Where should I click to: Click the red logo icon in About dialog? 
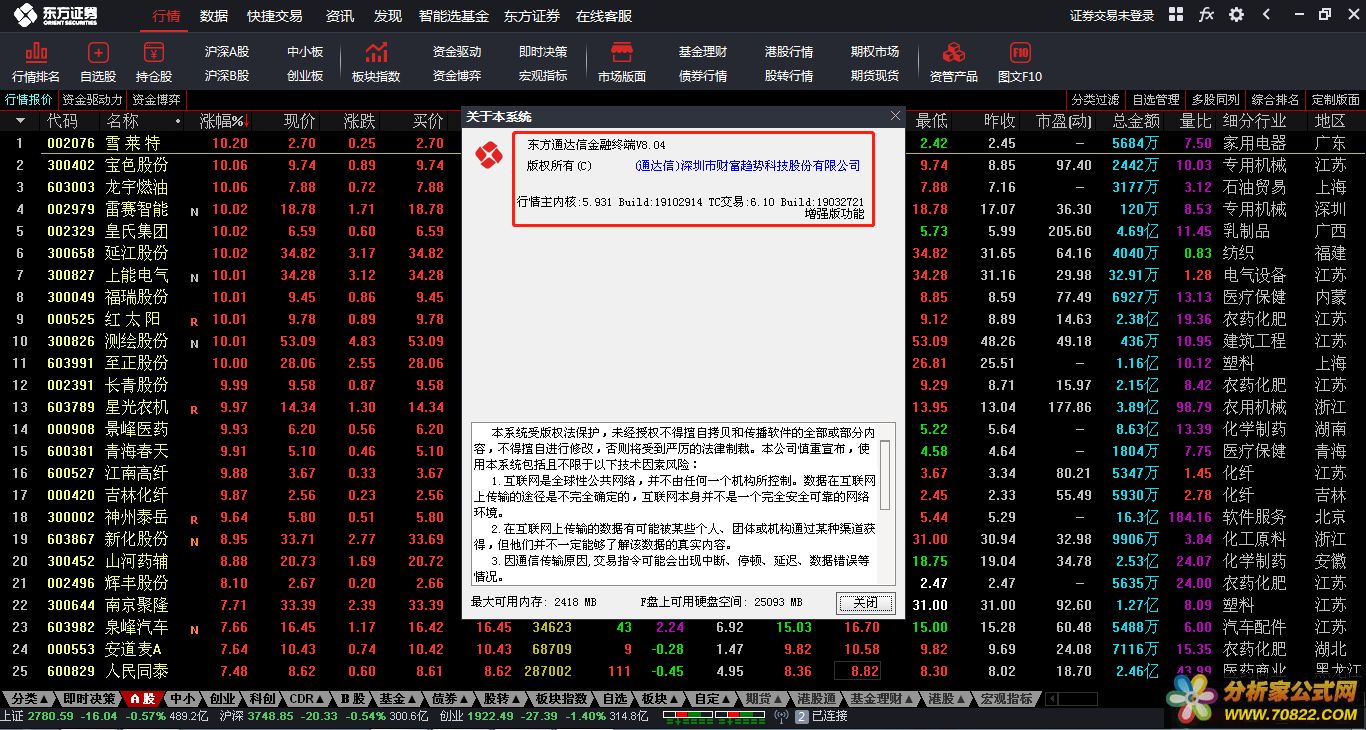[x=489, y=155]
